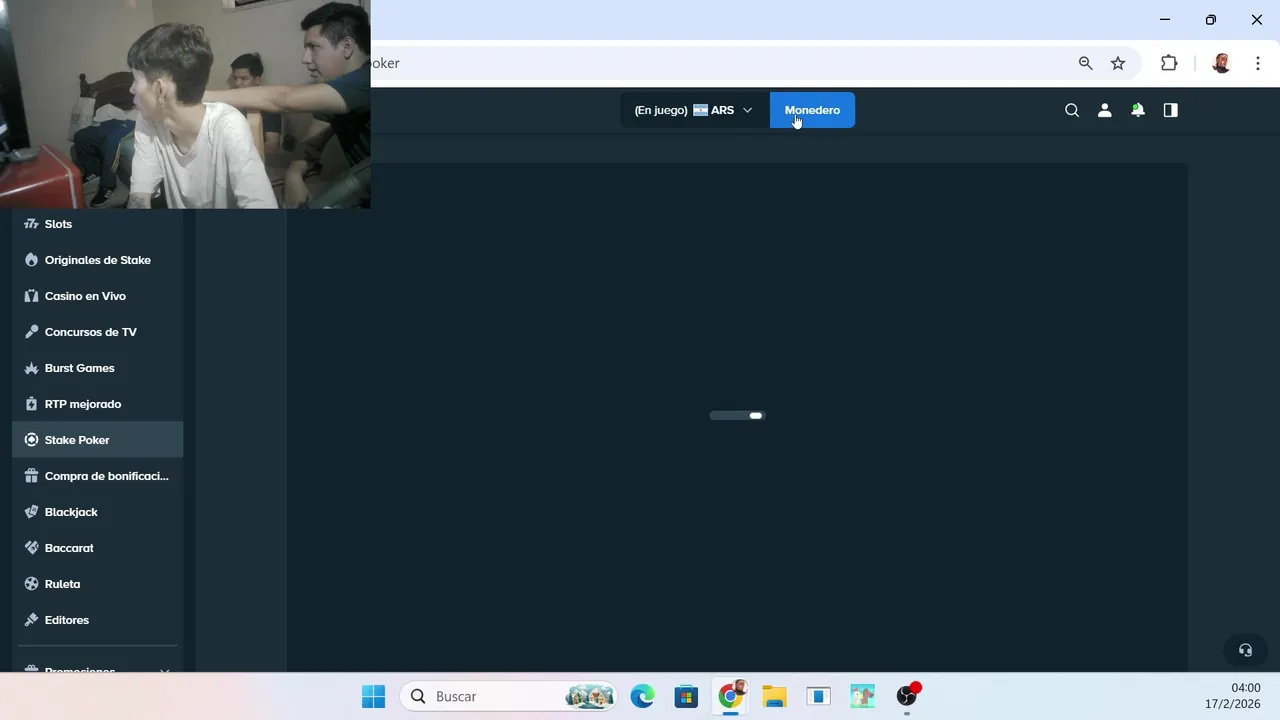The image size is (1280, 720).
Task: Click the RTP mejorado icon
Action: pyautogui.click(x=31, y=404)
